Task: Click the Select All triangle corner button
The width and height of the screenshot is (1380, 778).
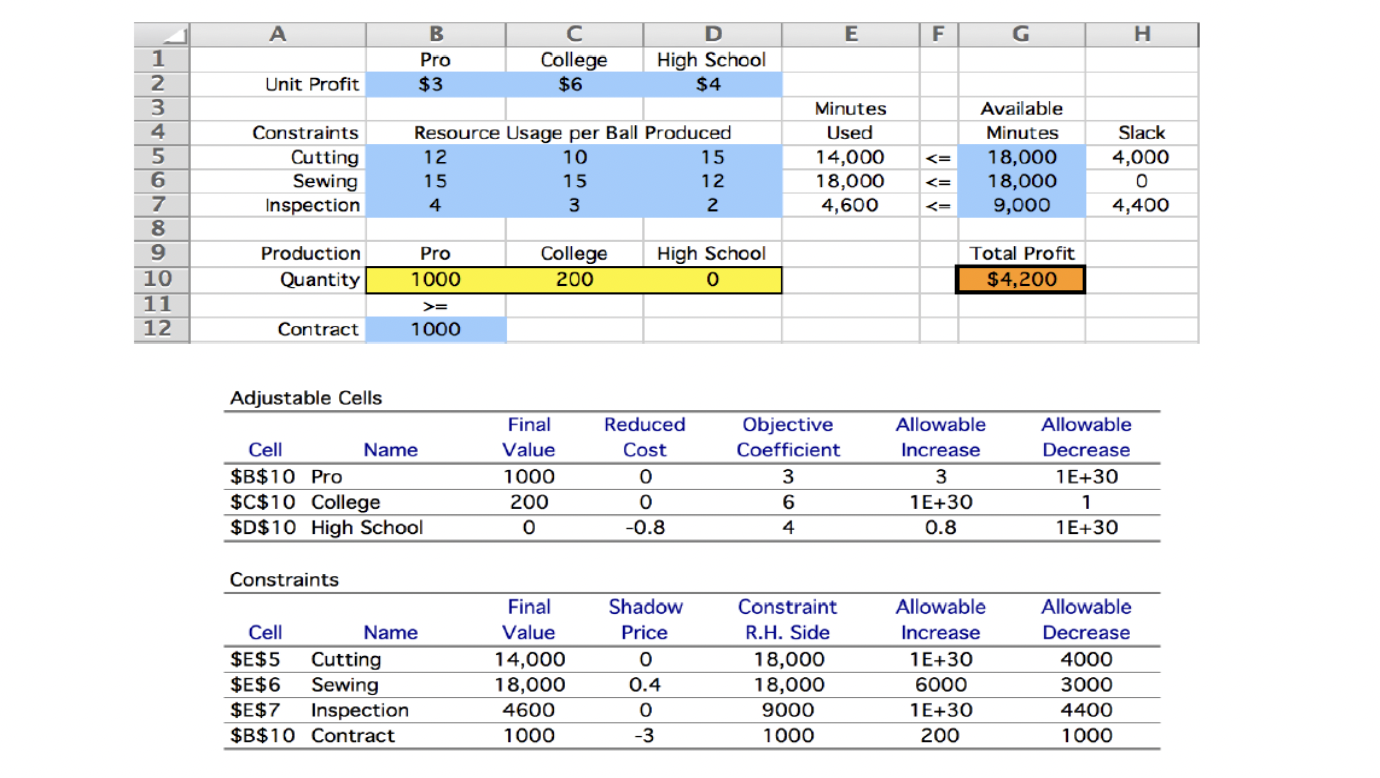Action: coord(163,33)
